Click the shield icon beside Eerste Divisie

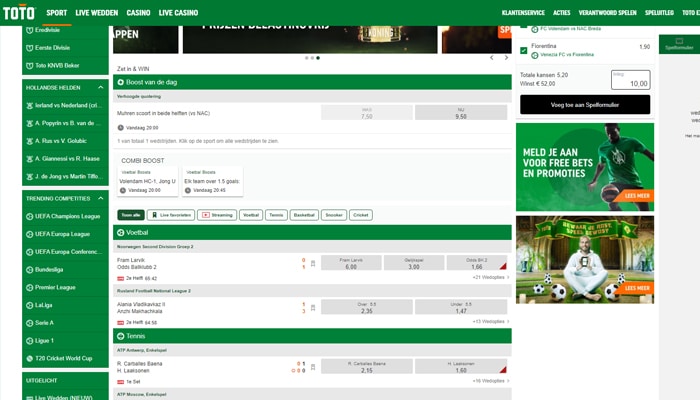(x=29, y=48)
